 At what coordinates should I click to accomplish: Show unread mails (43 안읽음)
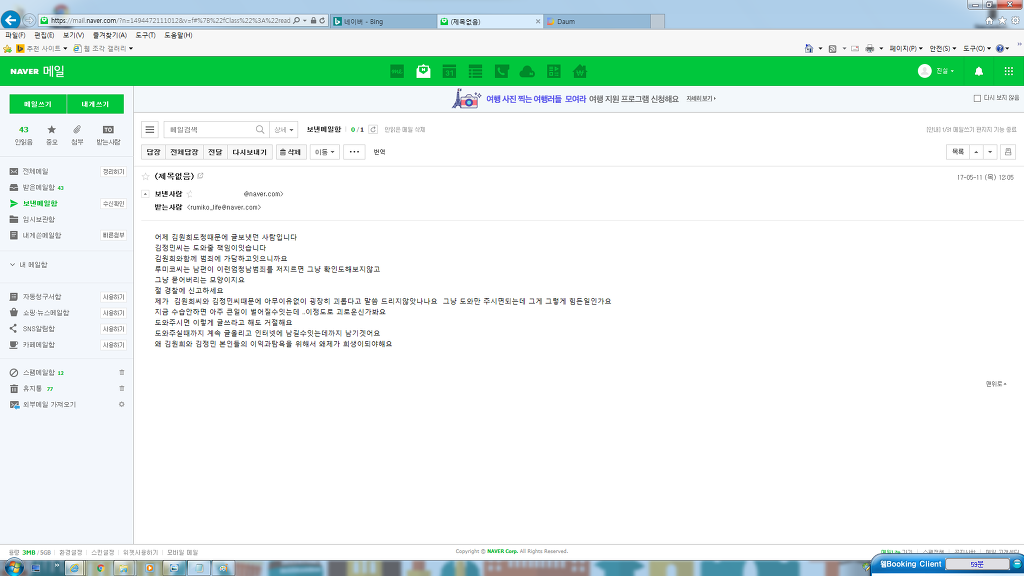coord(24,135)
